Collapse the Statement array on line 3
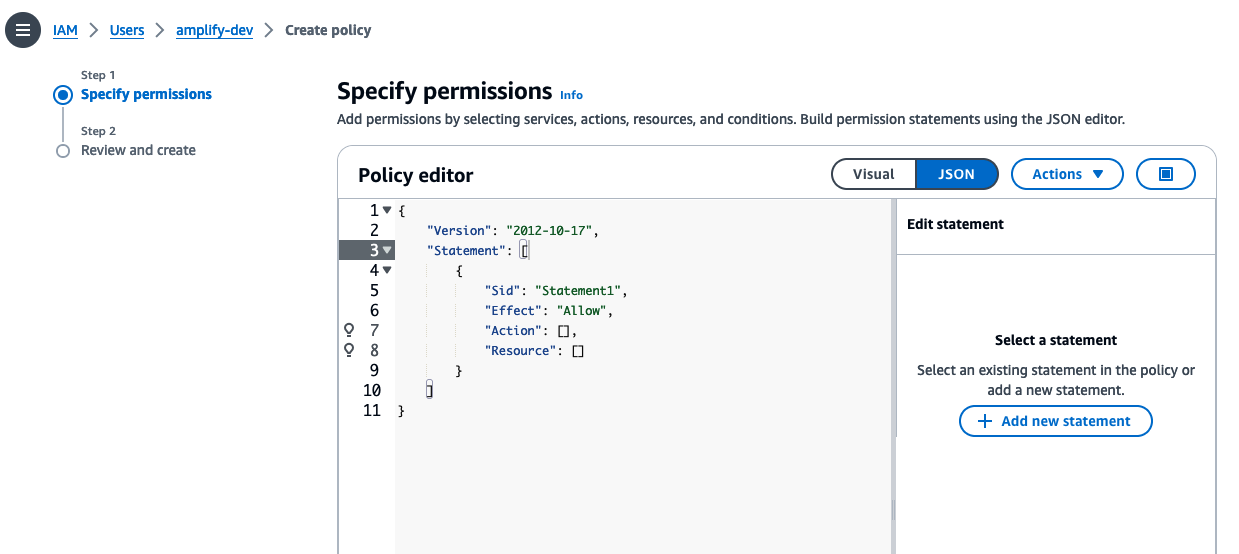Image resolution: width=1239 pixels, height=554 pixels. click(387, 250)
